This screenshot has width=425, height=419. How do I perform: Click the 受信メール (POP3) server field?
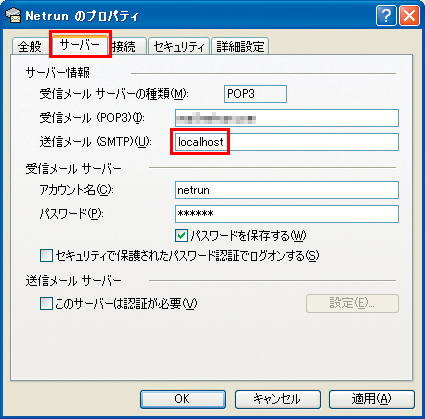click(287, 118)
